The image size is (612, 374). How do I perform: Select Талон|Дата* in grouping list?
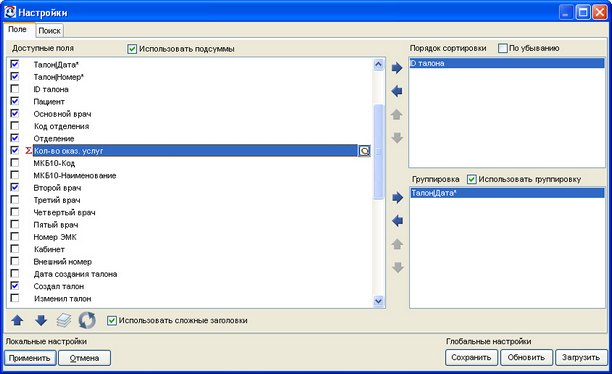(507, 193)
